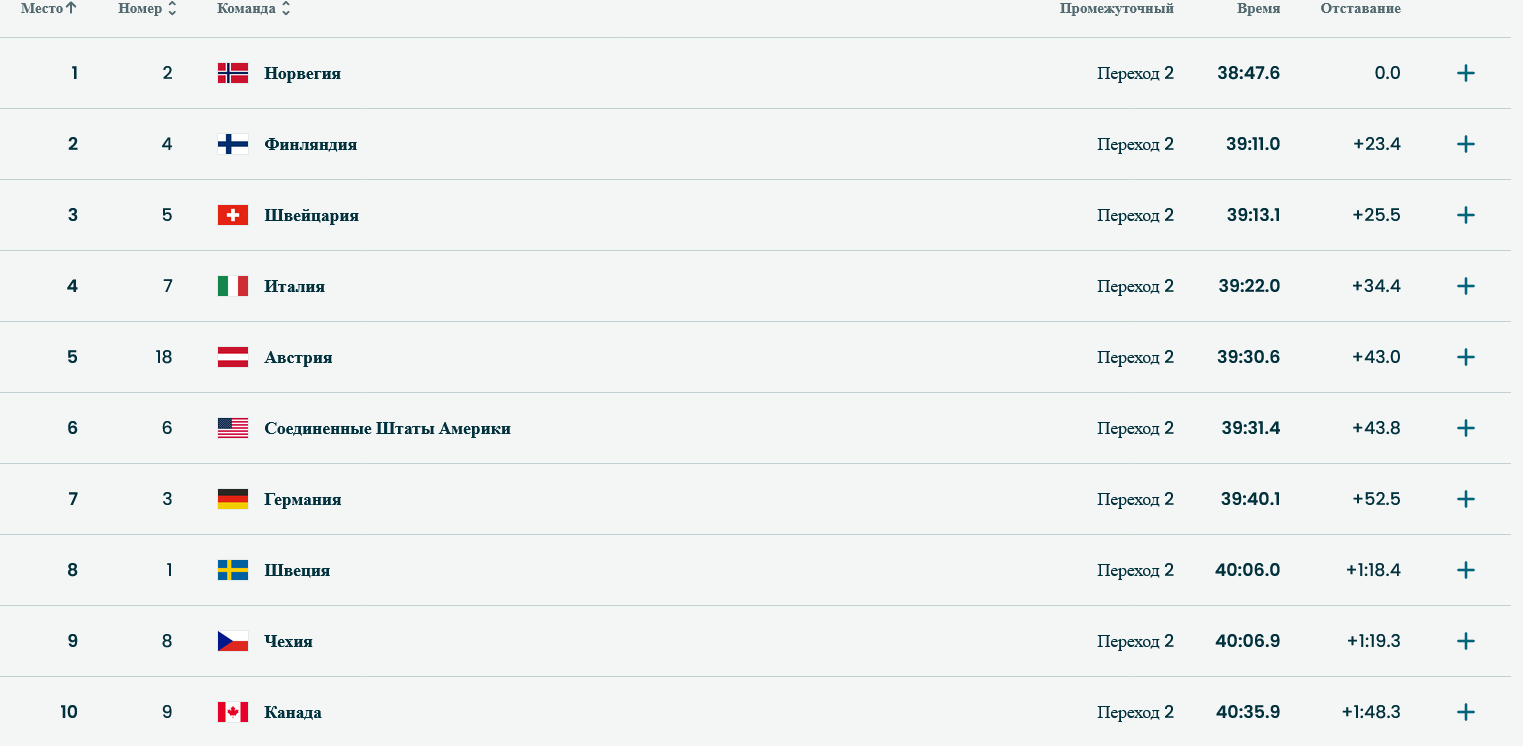The width and height of the screenshot is (1523, 746).
Task: Expand the Норвегия row details
Action: click(1465, 73)
